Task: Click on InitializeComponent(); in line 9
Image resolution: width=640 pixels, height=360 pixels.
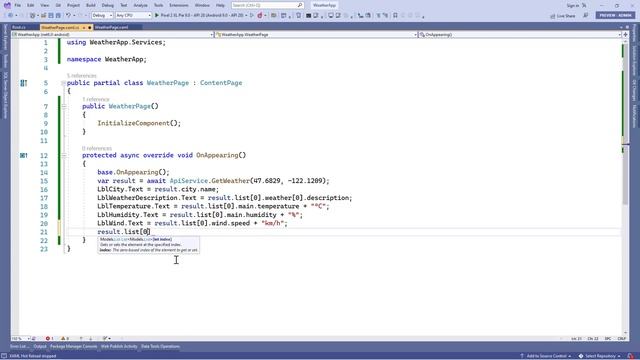Action: click(139, 123)
